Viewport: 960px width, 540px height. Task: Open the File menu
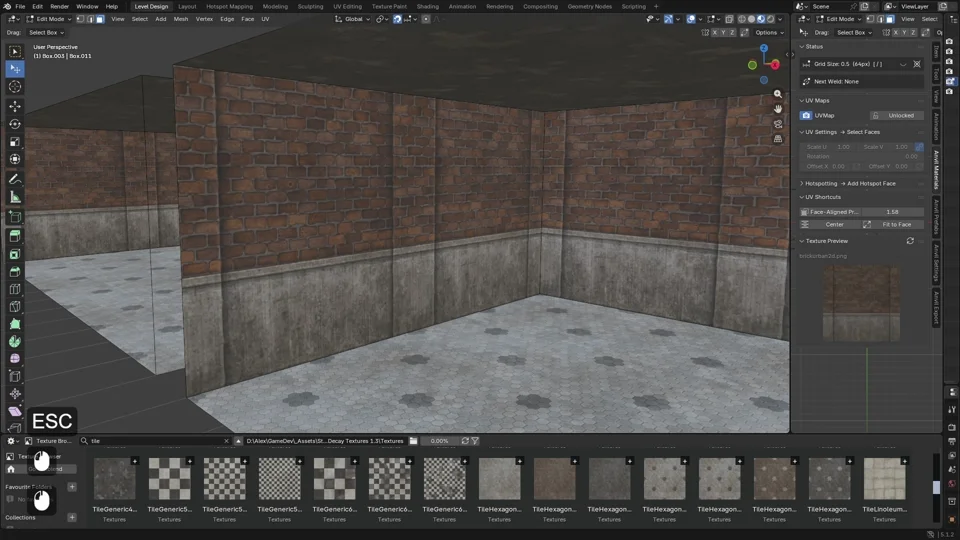click(20, 6)
